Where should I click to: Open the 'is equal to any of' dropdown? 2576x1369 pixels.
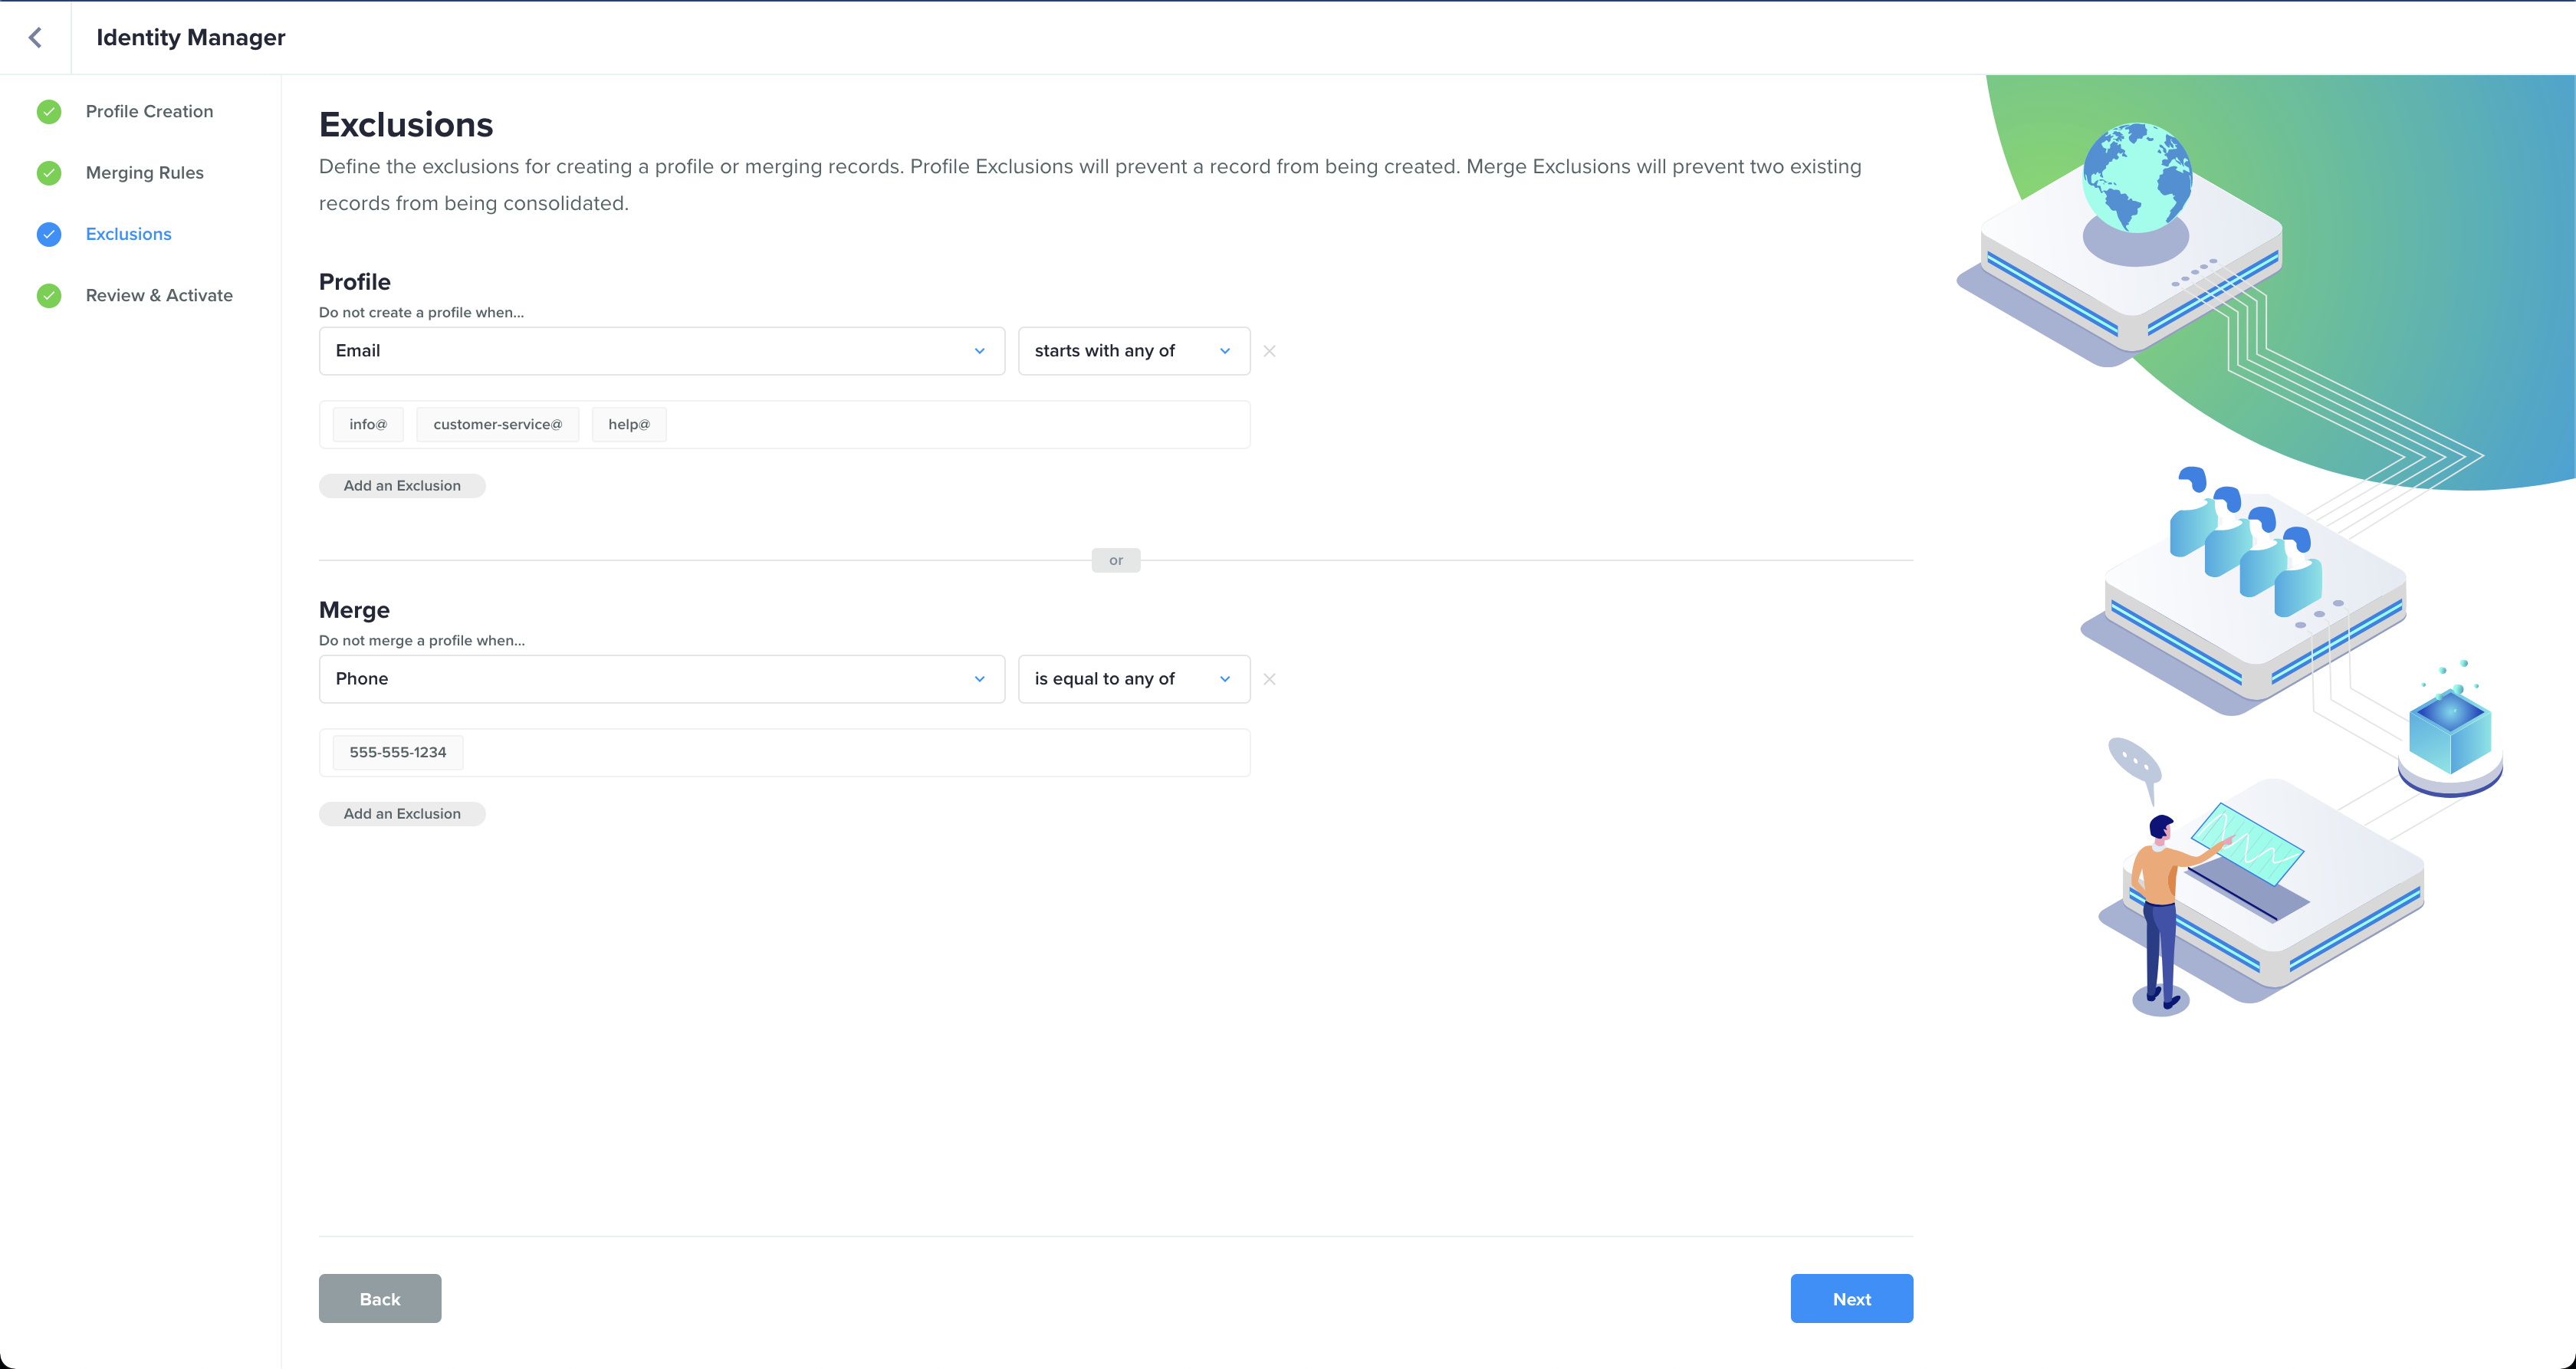[x=1133, y=679]
